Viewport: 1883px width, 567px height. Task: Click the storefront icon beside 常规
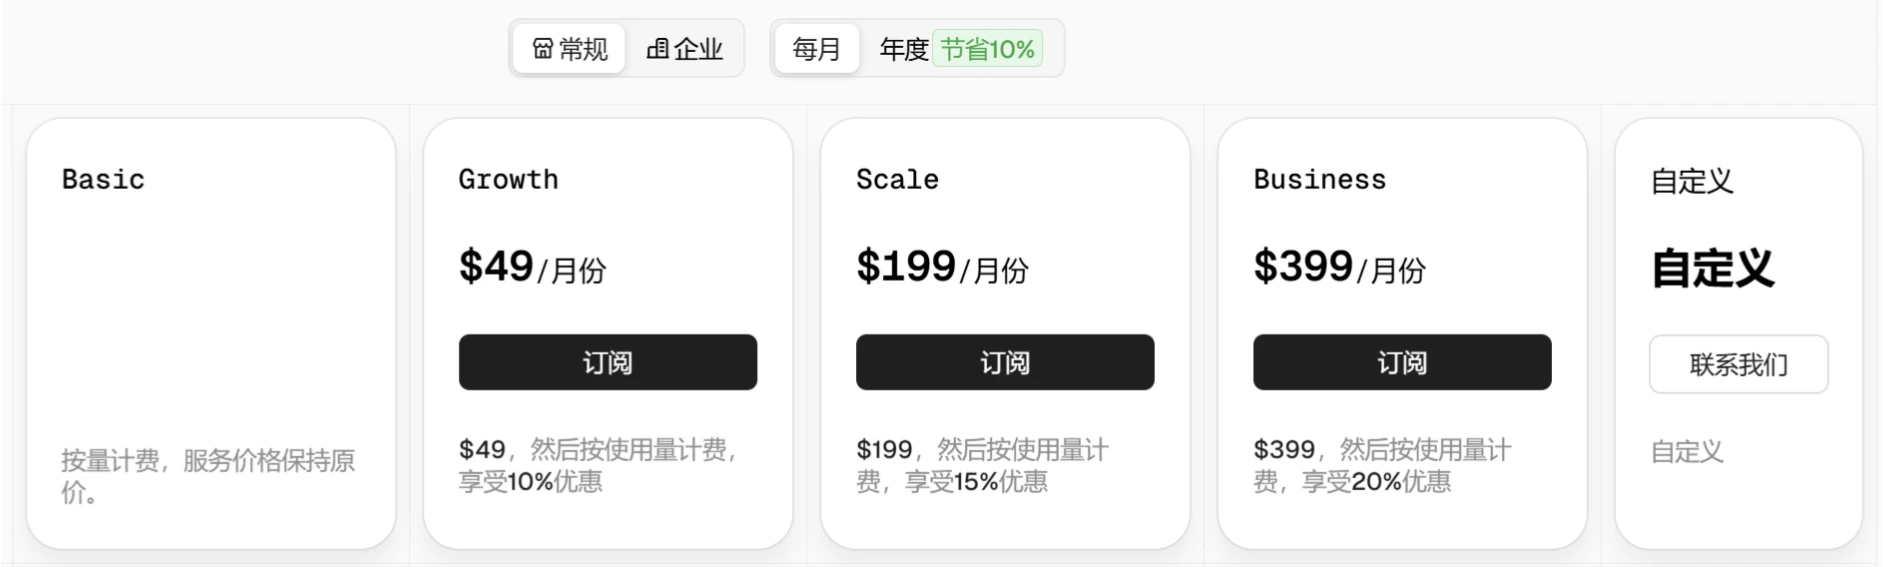point(543,49)
